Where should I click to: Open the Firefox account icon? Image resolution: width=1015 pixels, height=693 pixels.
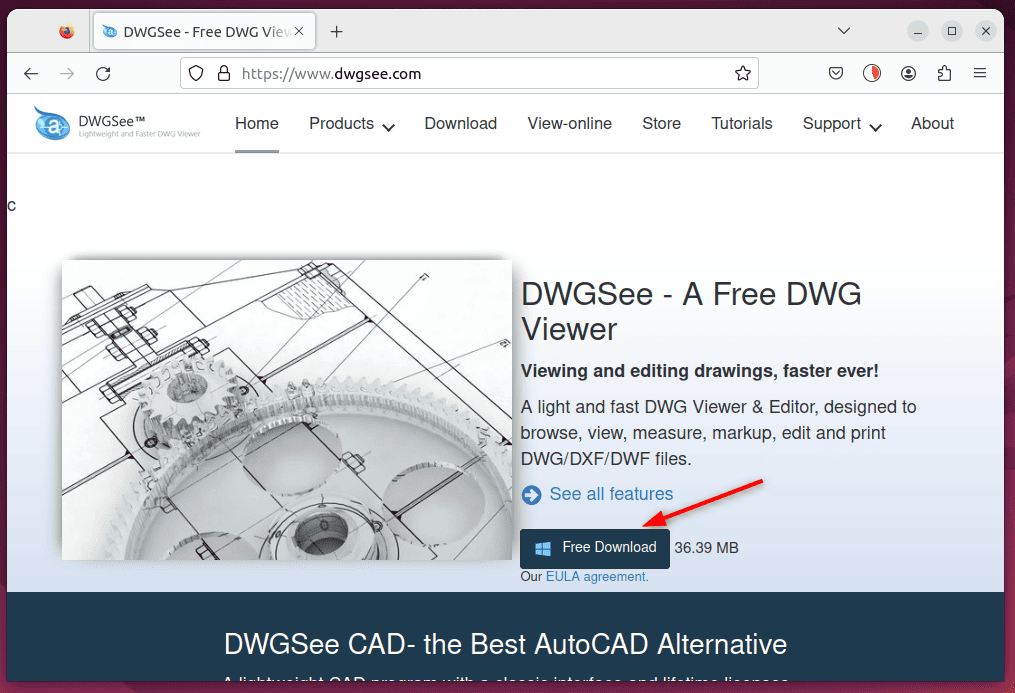[908, 74]
